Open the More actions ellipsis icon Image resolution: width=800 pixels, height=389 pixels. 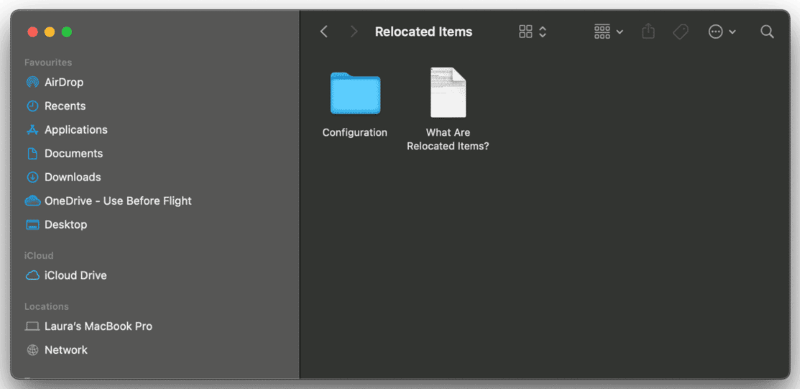[716, 32]
